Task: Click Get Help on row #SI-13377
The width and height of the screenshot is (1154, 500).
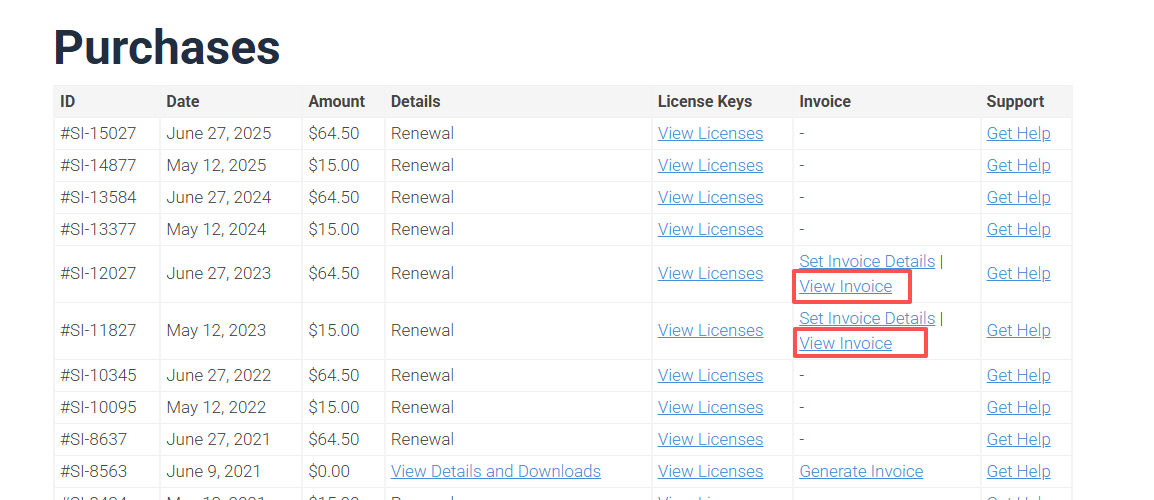Action: click(1018, 230)
